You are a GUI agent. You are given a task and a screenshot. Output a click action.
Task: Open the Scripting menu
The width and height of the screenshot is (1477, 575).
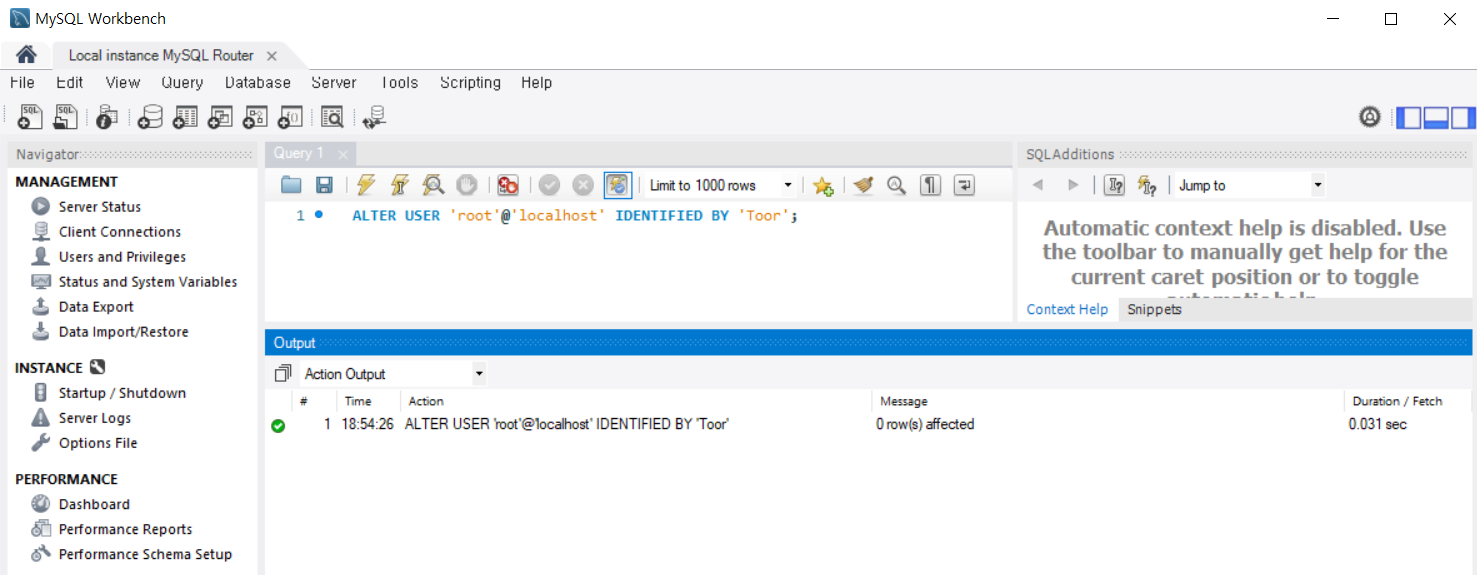tap(470, 83)
